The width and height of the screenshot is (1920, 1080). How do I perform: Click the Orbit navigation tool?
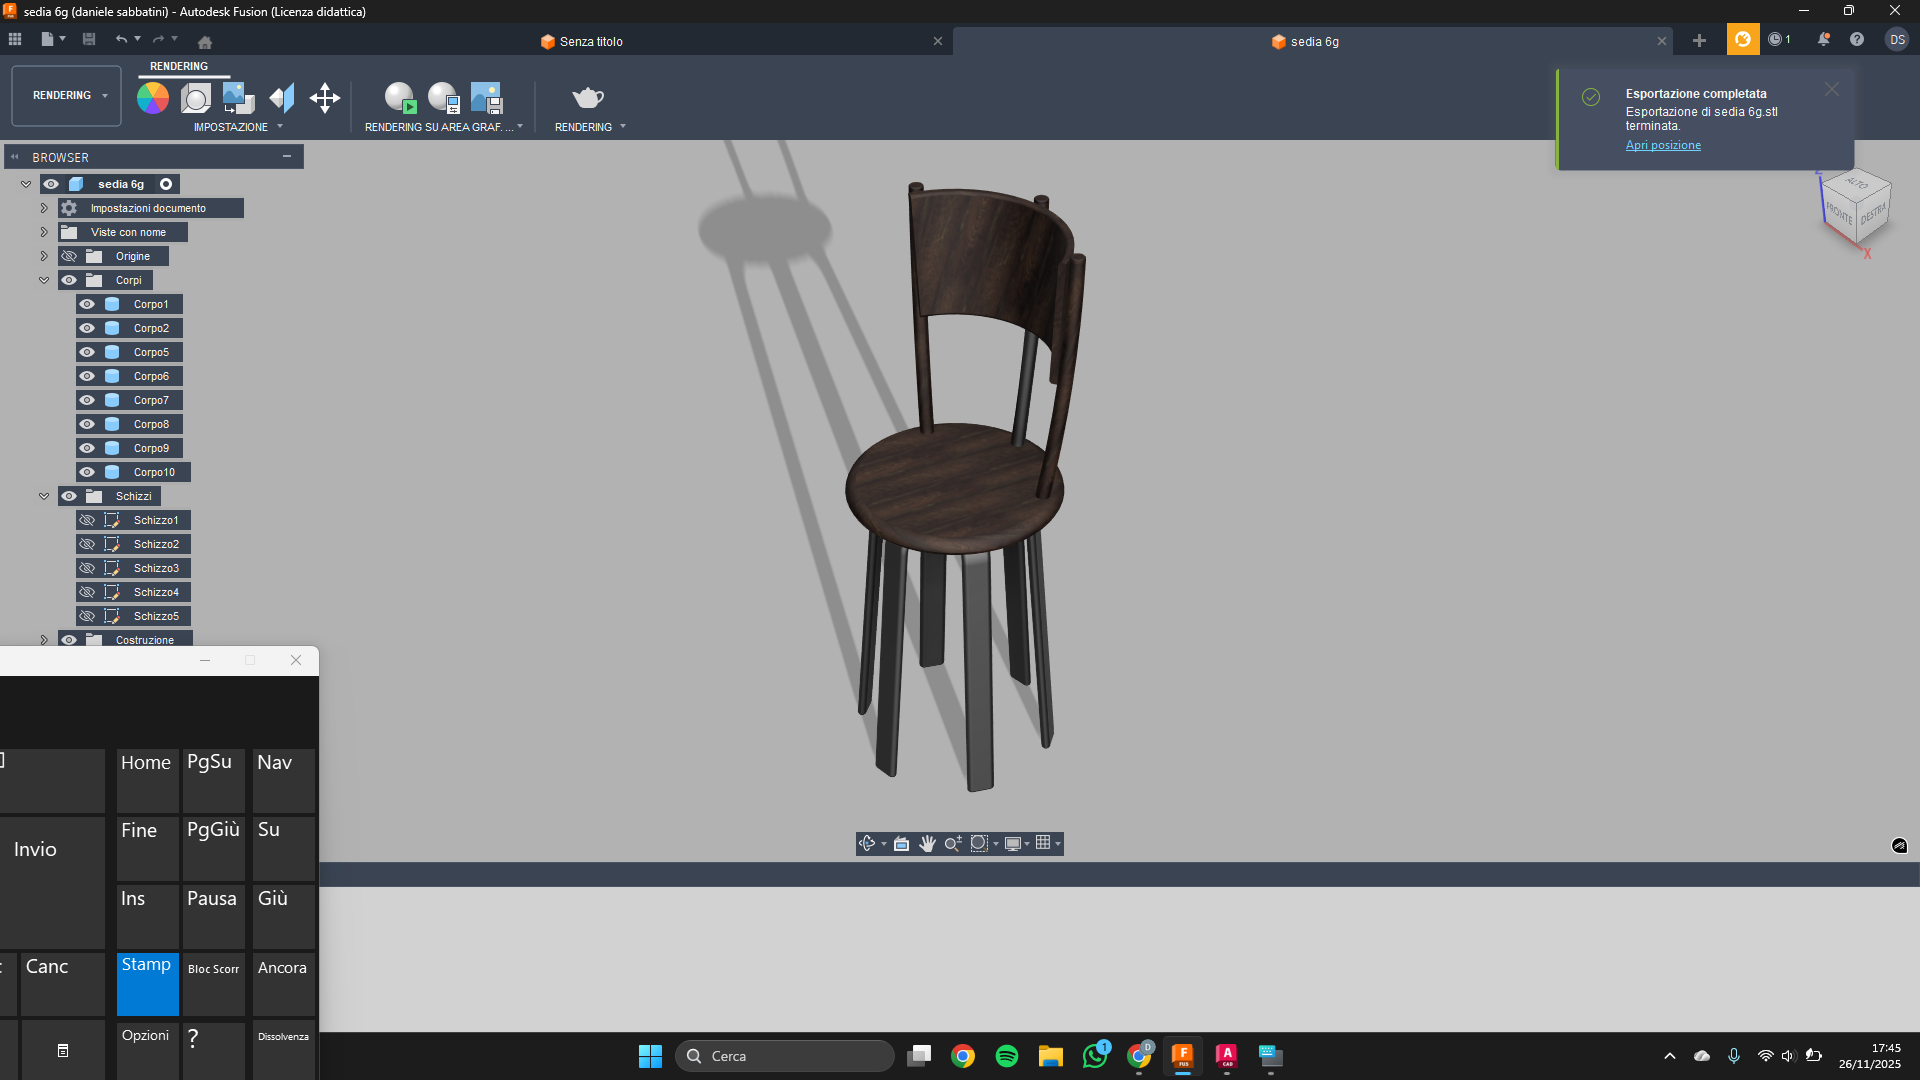[x=867, y=844]
